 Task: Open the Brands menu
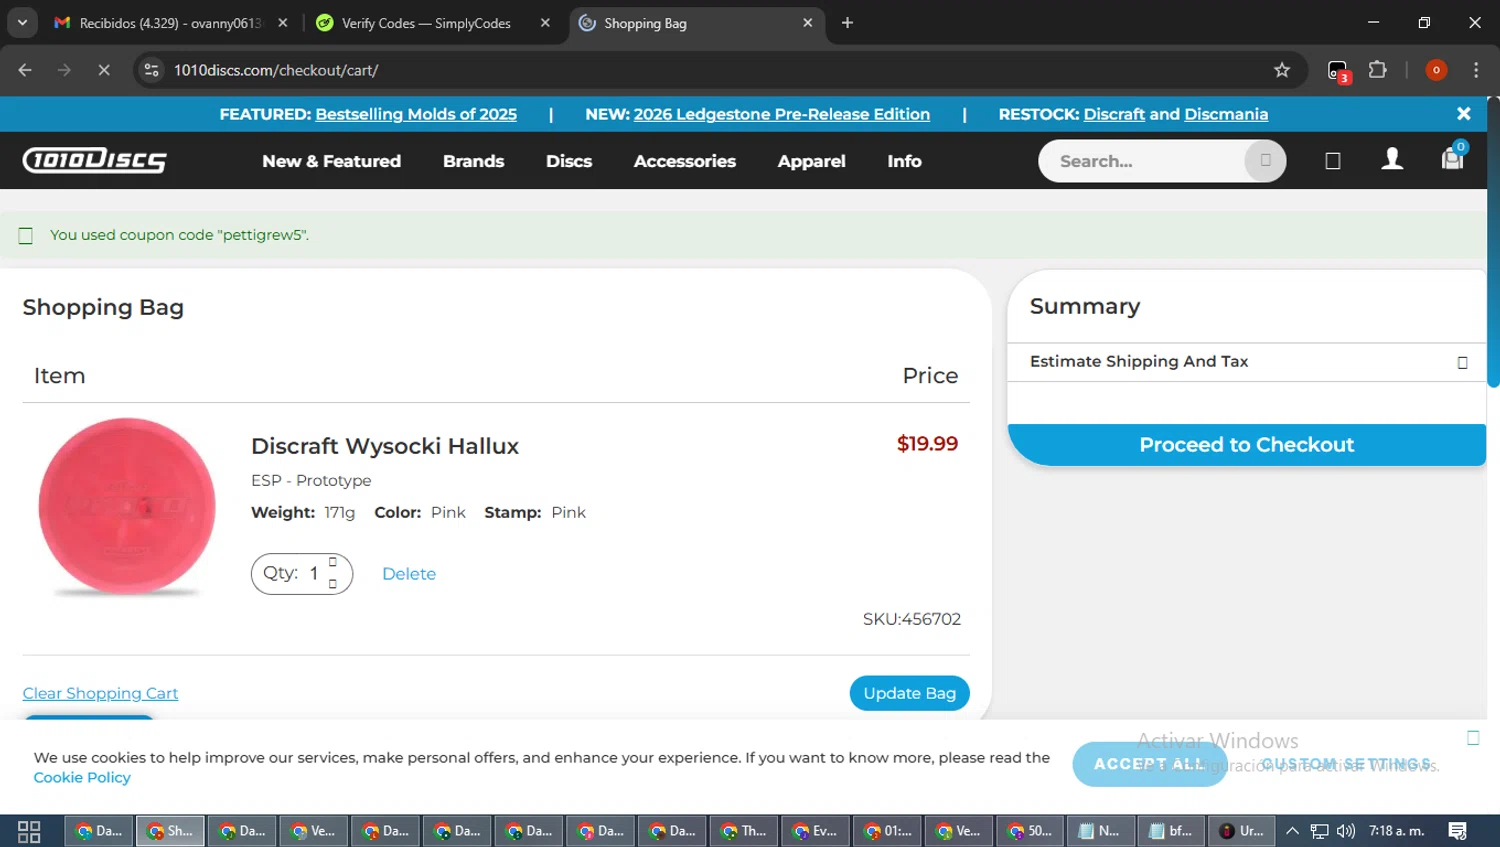click(473, 161)
